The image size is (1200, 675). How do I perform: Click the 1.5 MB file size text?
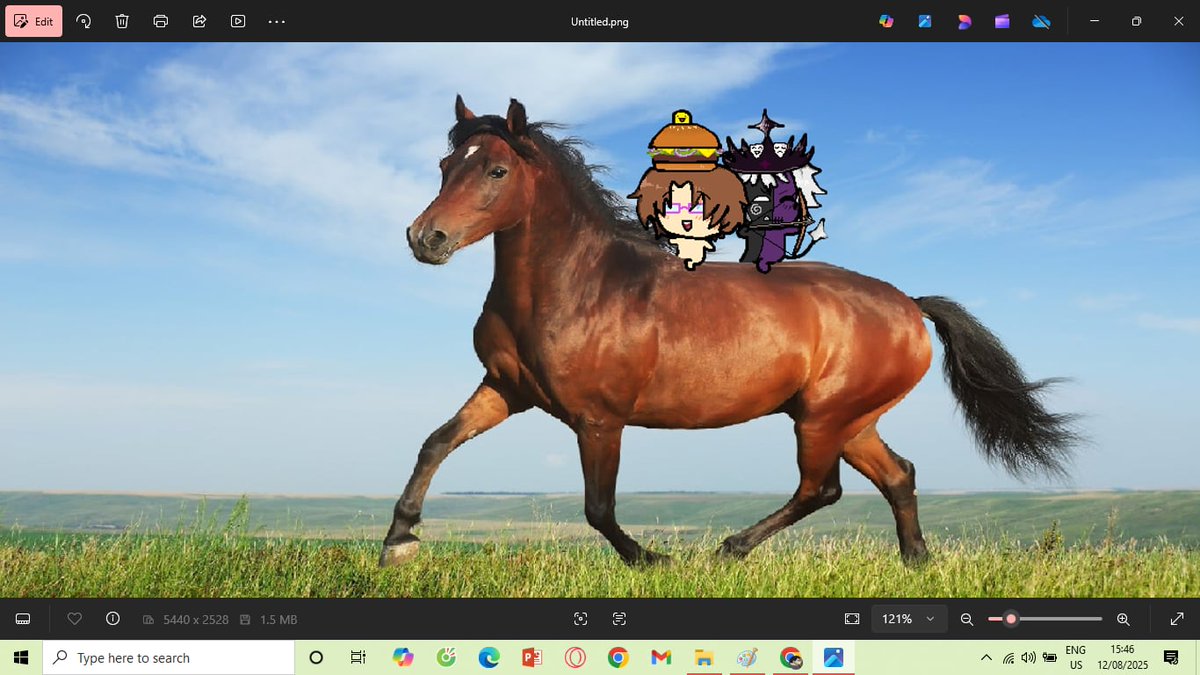279,620
